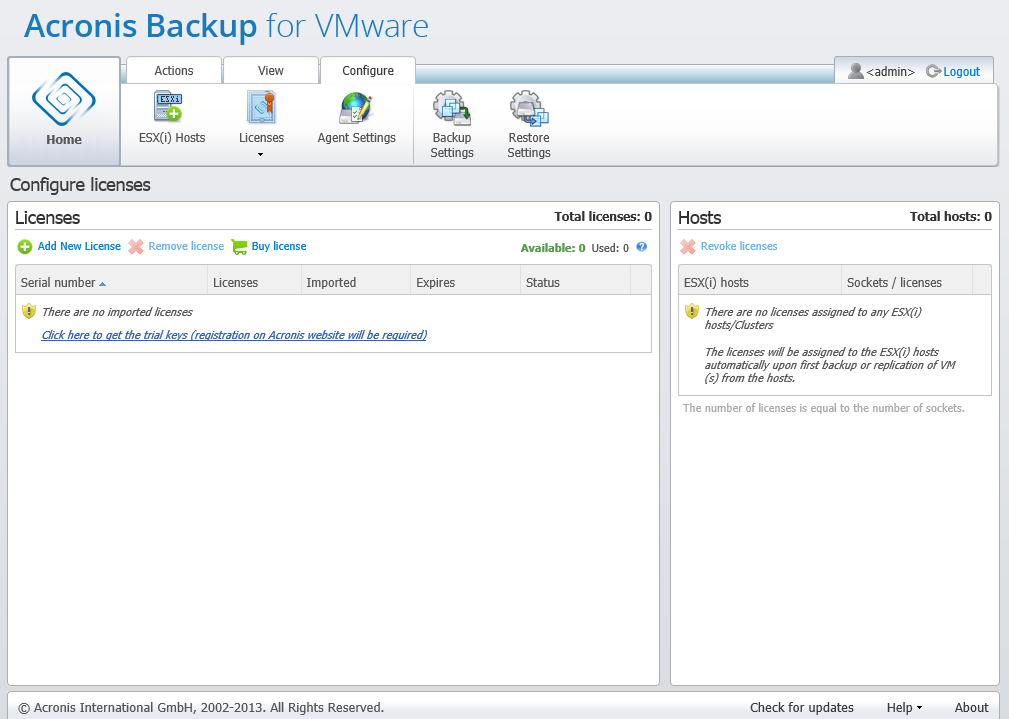Click the 'Configure licenses' heading
This screenshot has height=719, width=1009.
click(80, 185)
